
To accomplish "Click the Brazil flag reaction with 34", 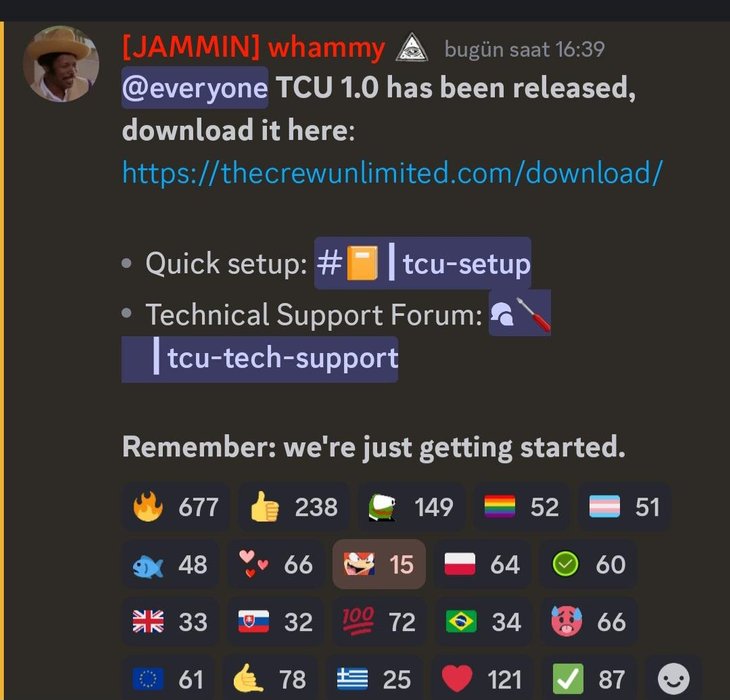I will pyautogui.click(x=482, y=622).
